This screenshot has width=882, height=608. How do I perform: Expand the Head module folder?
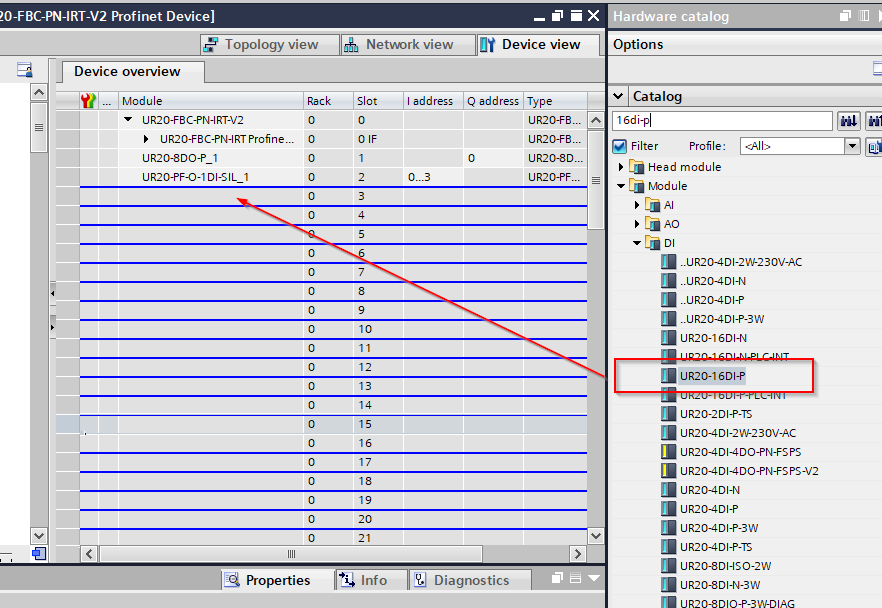point(621,166)
